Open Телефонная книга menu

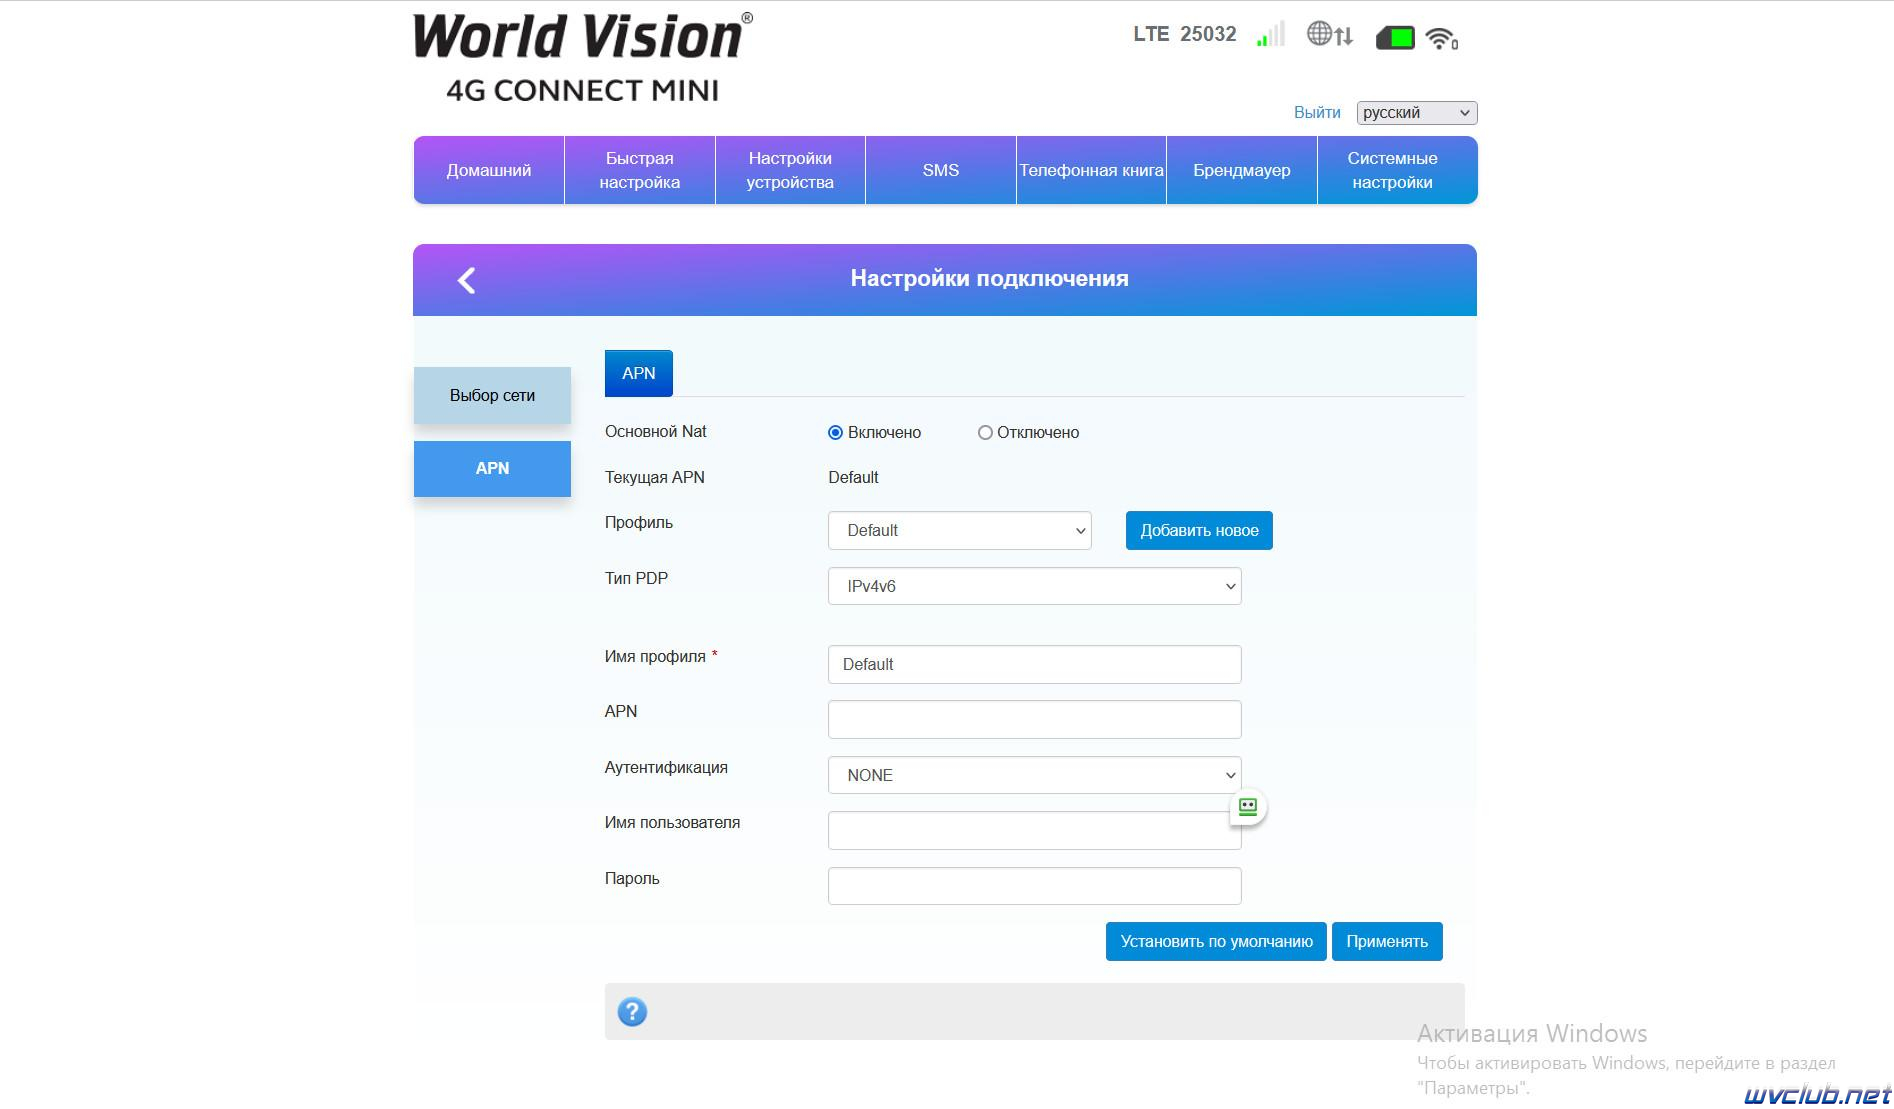coord(1091,171)
